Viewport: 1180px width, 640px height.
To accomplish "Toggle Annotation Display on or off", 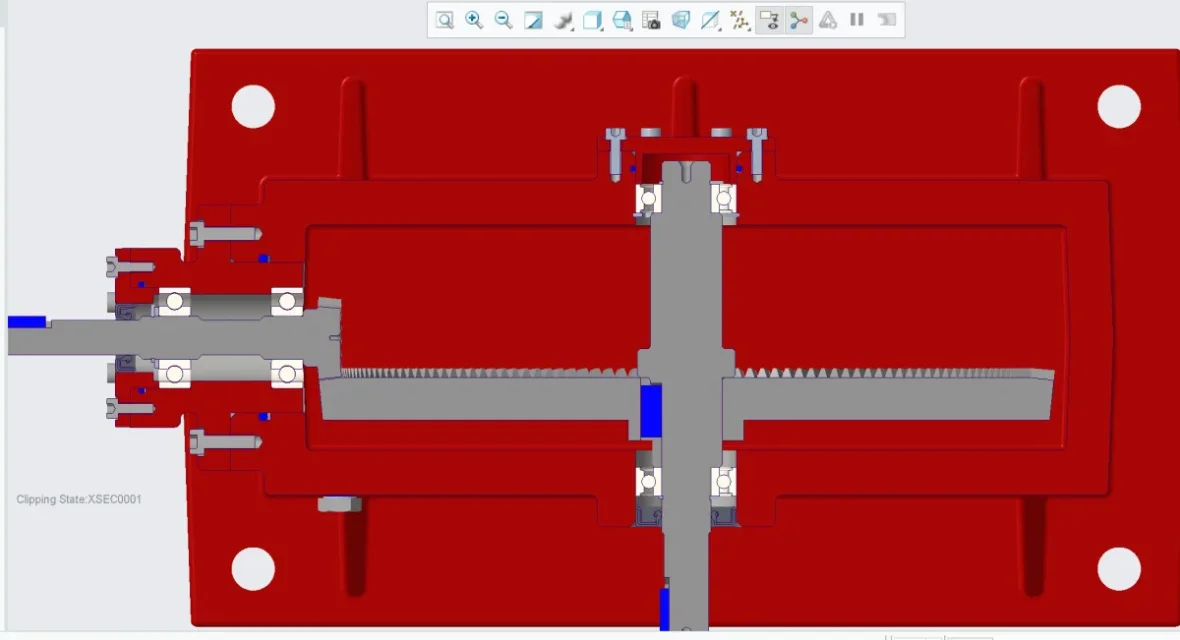I will click(x=769, y=20).
